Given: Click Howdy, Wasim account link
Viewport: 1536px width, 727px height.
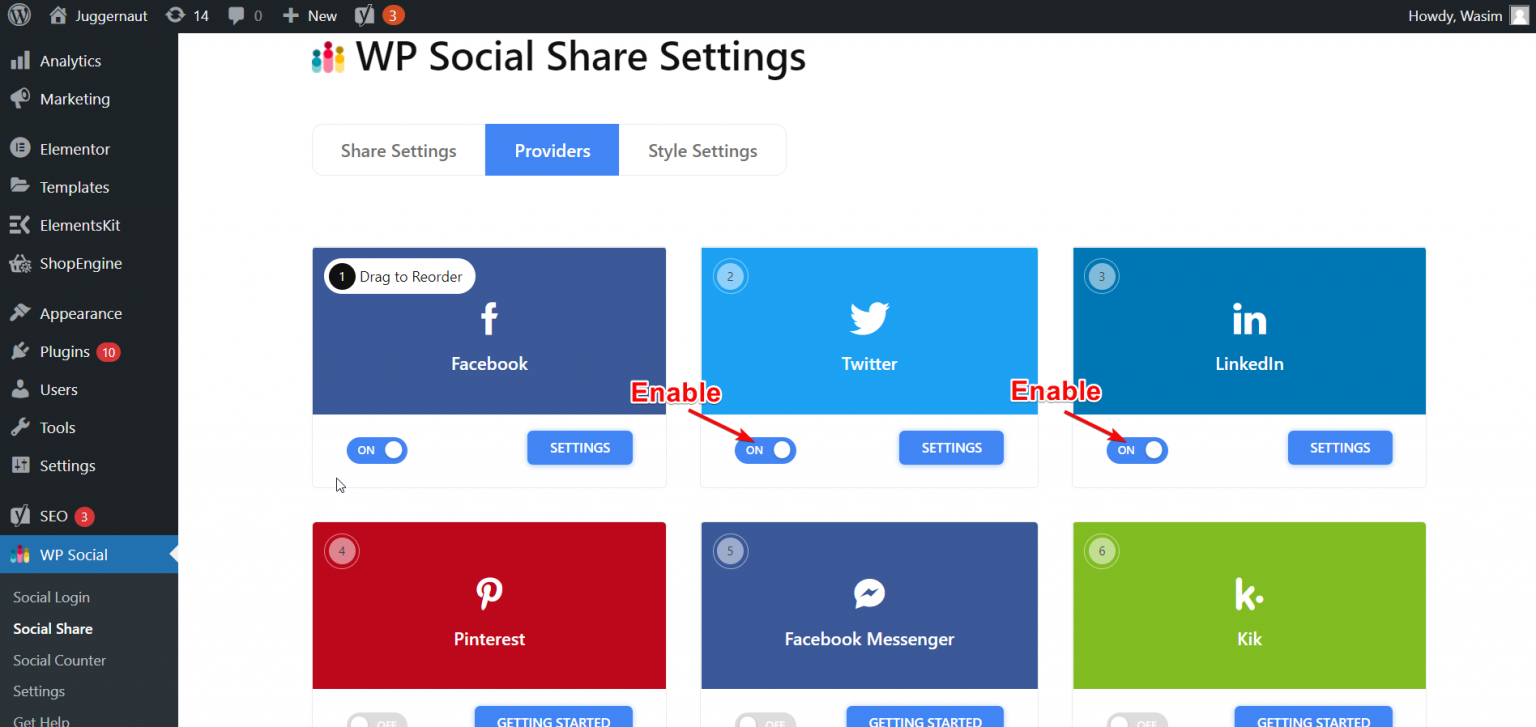Looking at the screenshot, I should point(1455,15).
